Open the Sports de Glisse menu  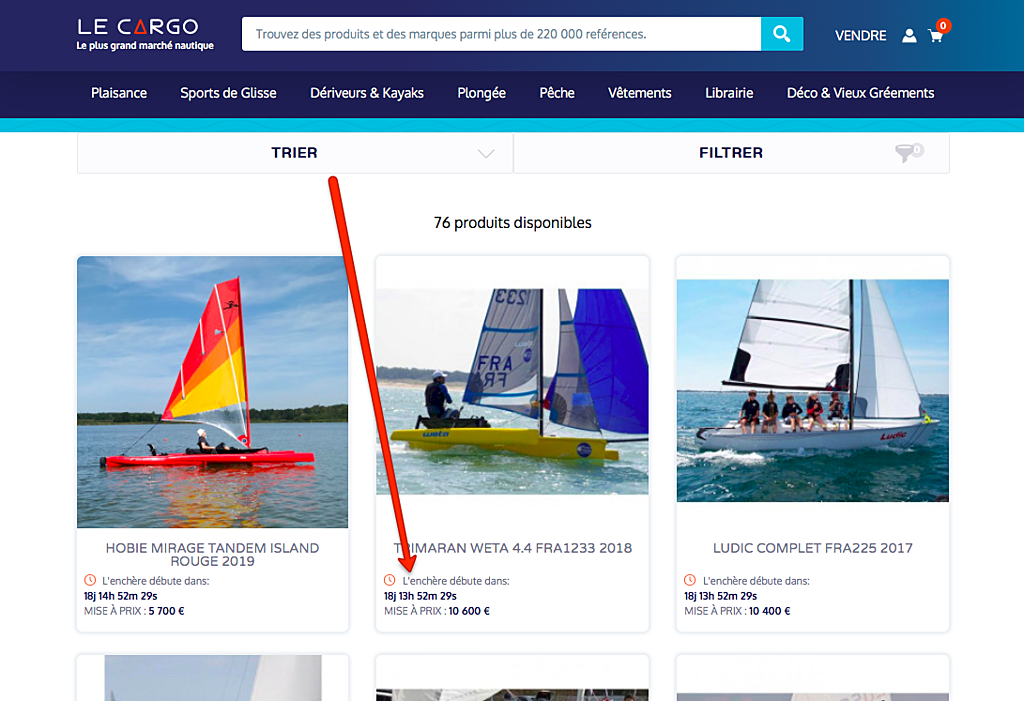228,93
